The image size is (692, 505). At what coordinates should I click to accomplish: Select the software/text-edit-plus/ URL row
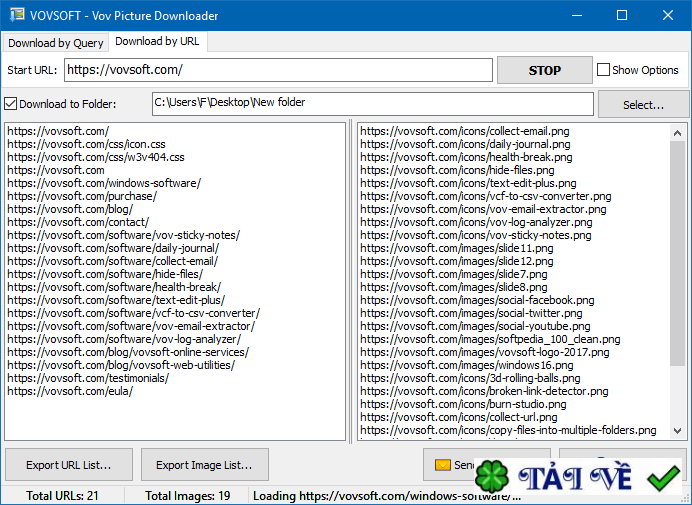tap(116, 300)
